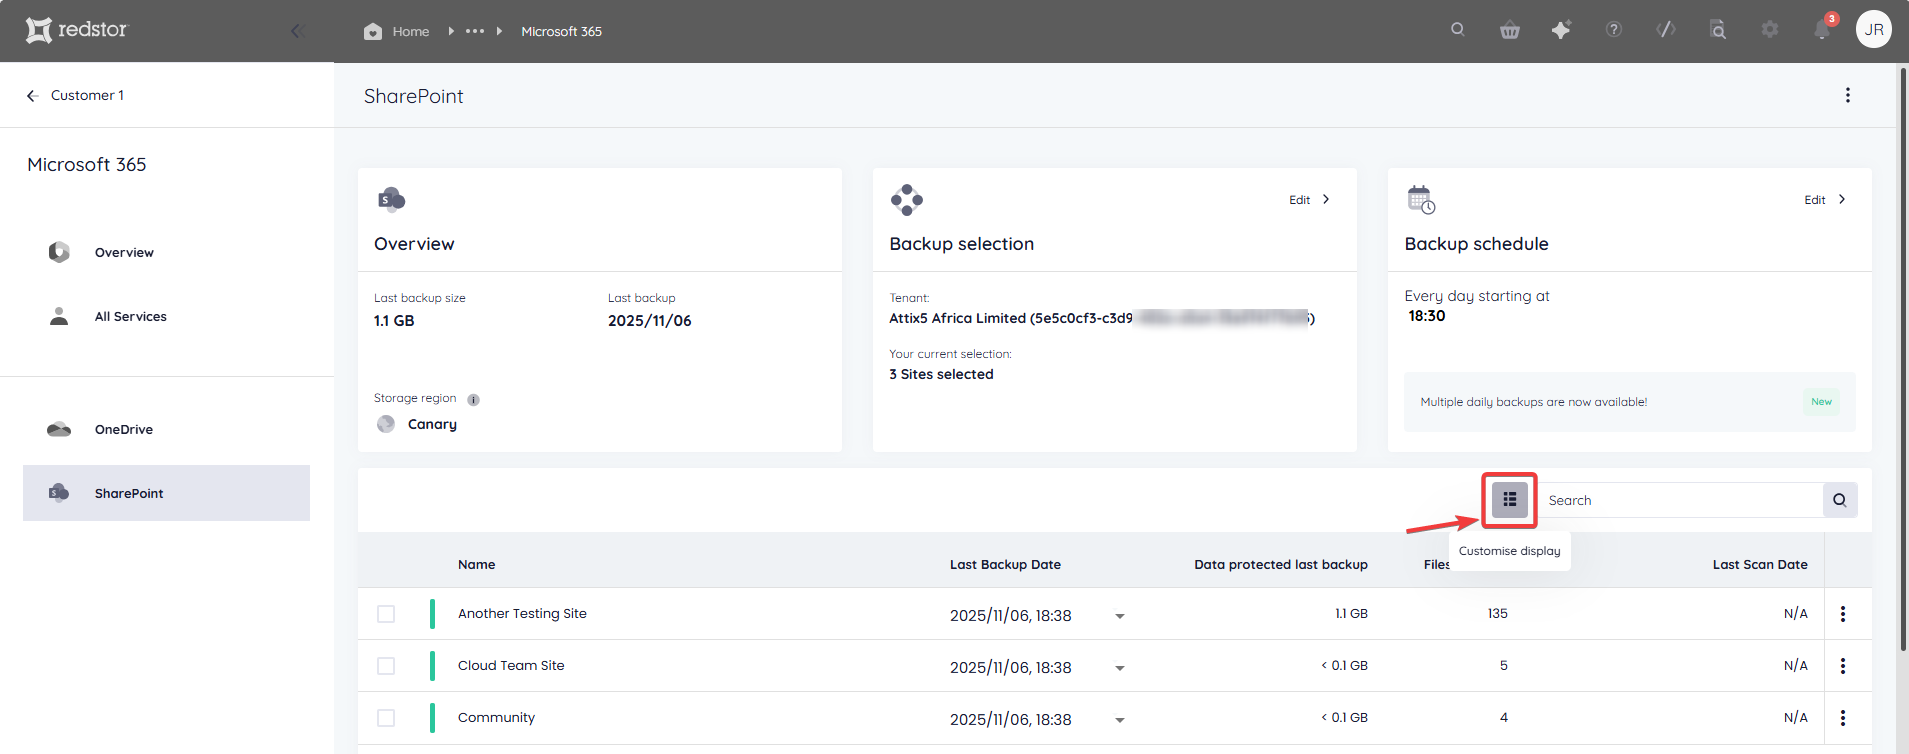1909x754 pixels.
Task: Select 3 Sites selected text
Action: tap(941, 374)
